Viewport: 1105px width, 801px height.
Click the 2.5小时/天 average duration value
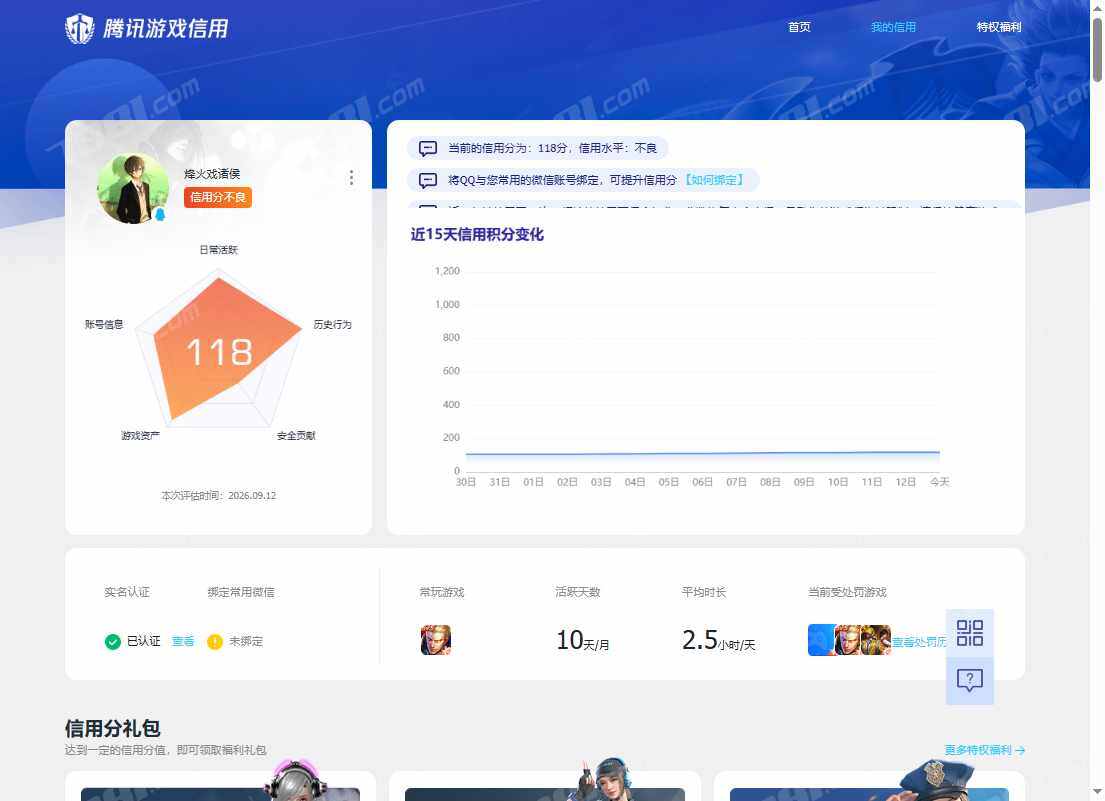pyautogui.click(x=718, y=640)
